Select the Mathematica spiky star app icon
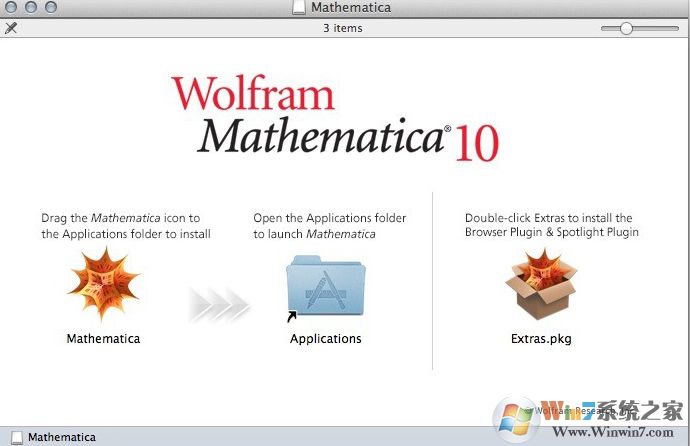Screen dimensions: 690x446 [103, 284]
